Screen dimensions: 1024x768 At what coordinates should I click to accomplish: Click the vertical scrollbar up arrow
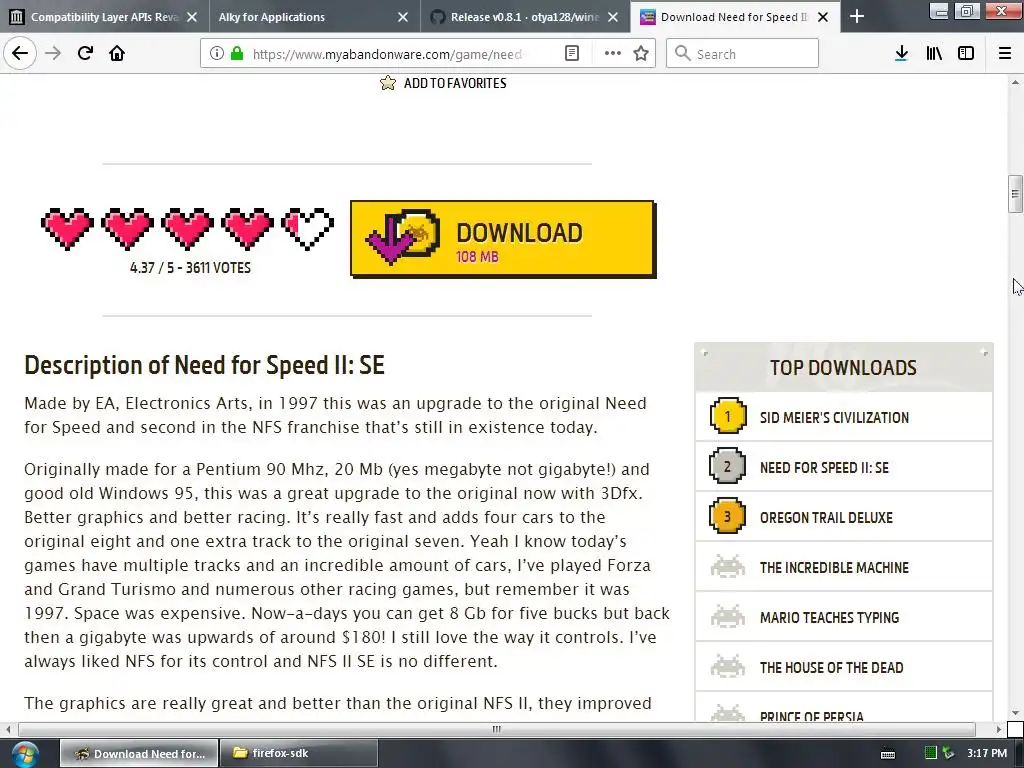tap(1015, 82)
